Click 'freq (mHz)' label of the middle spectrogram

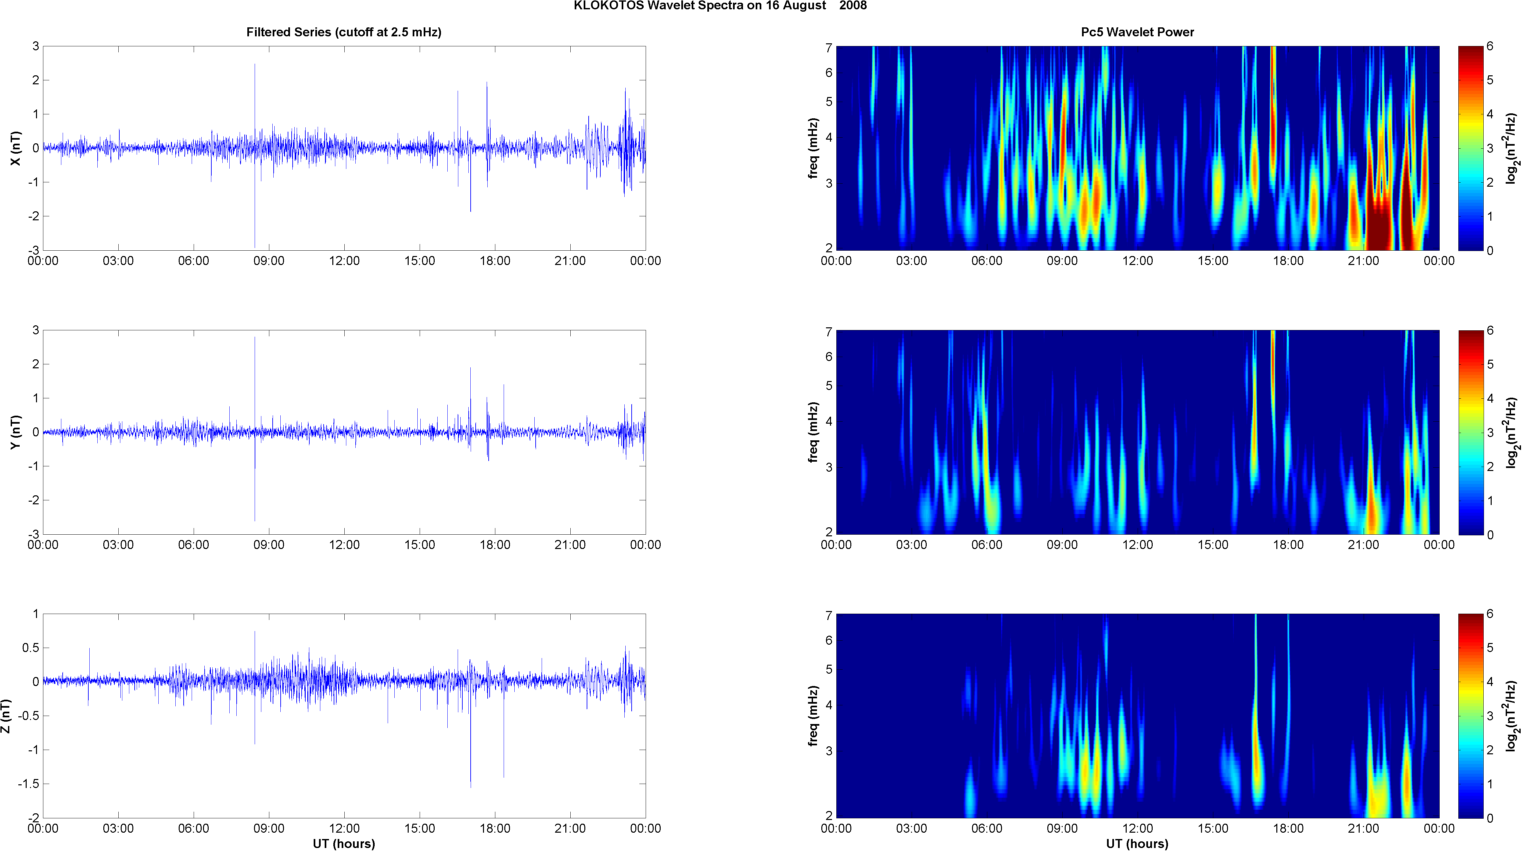(x=813, y=432)
